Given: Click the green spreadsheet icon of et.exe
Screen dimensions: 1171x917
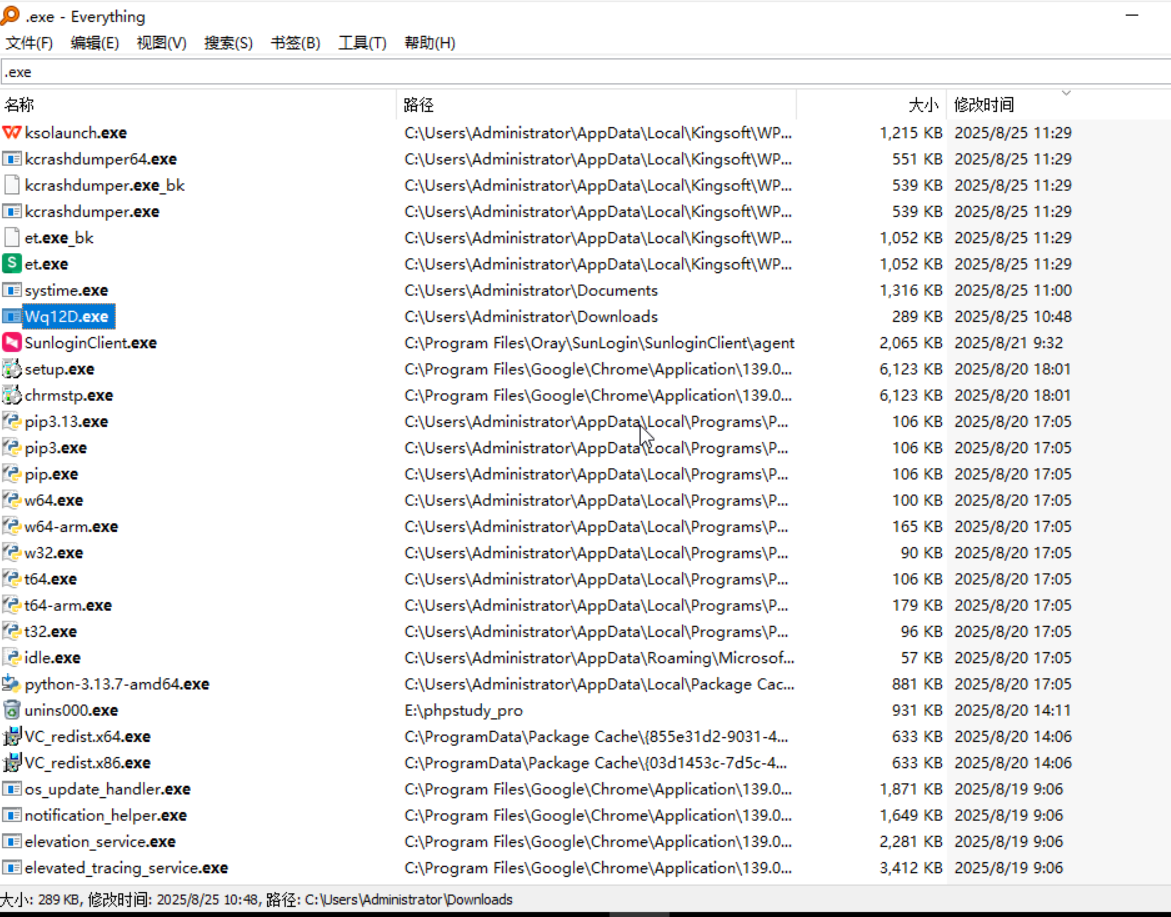Looking at the screenshot, I should 12,263.
